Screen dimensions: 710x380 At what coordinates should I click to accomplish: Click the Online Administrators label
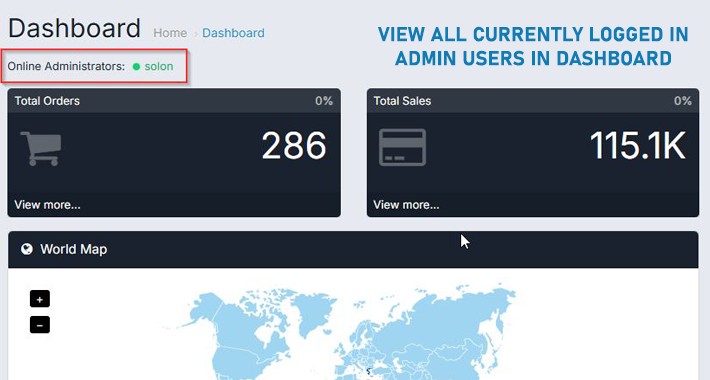point(66,67)
